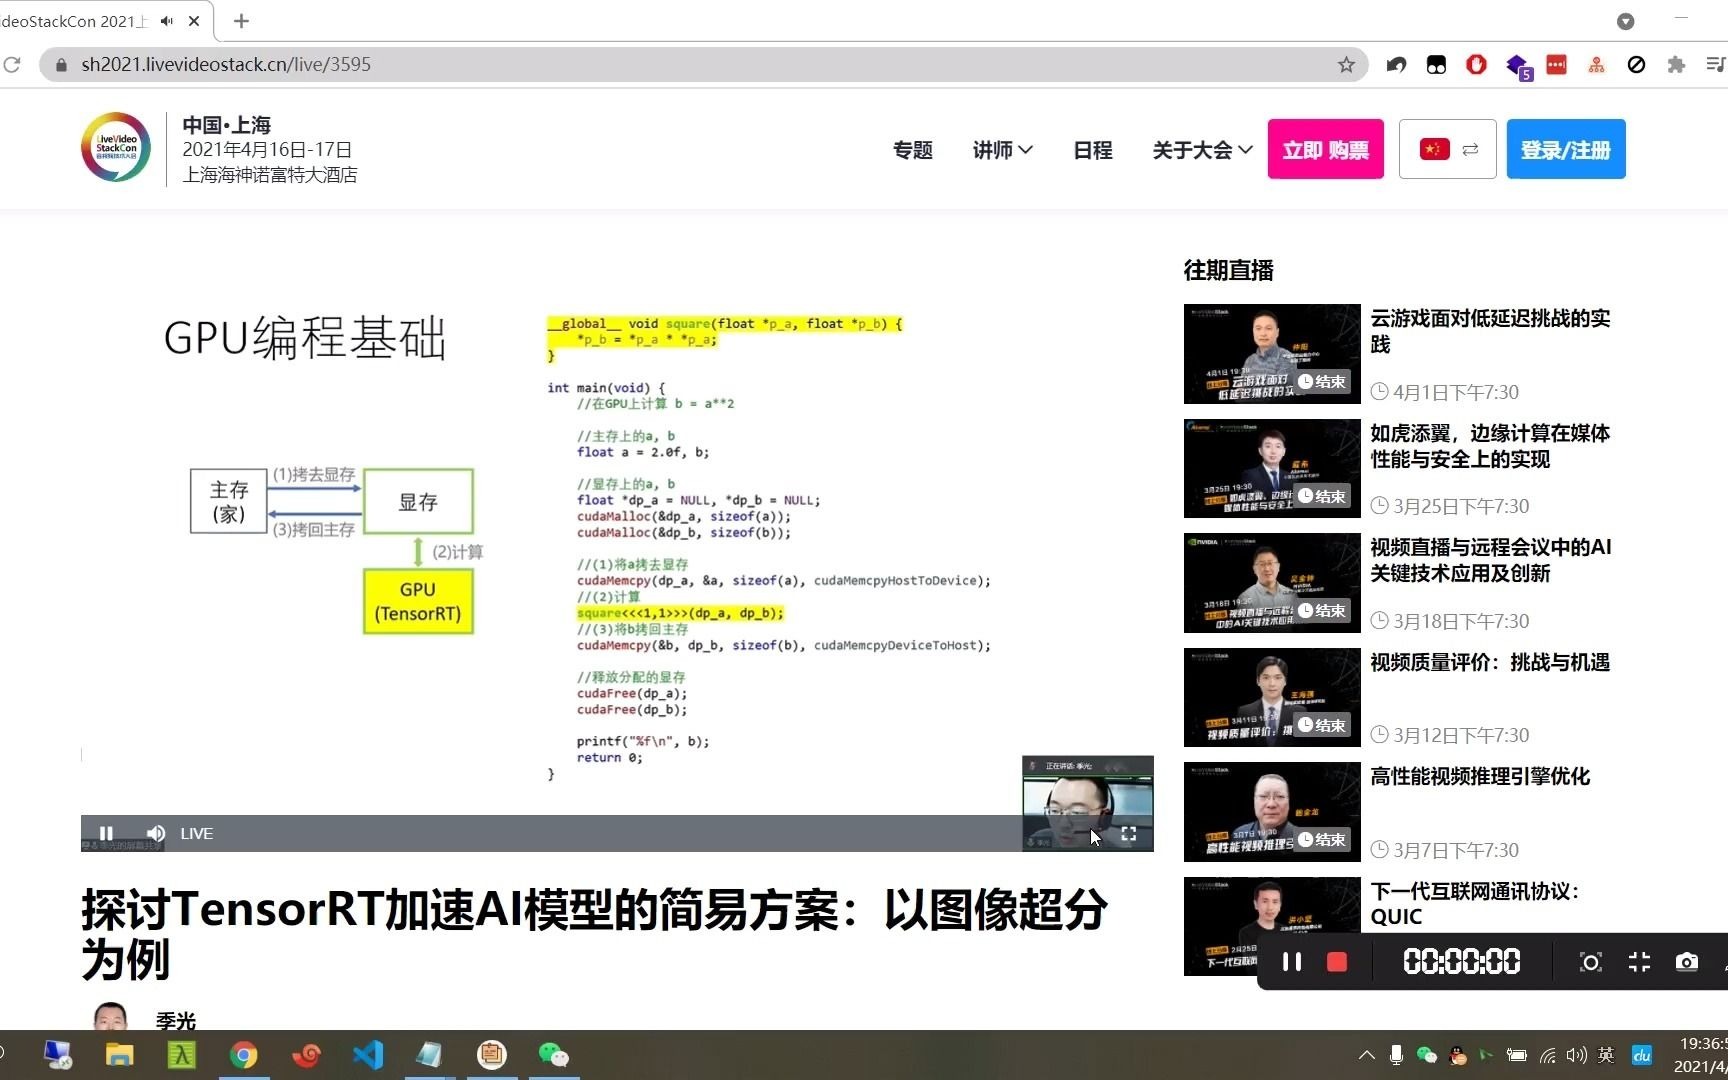The image size is (1728, 1080).
Task: Open the black mask extension icon
Action: click(x=1436, y=65)
